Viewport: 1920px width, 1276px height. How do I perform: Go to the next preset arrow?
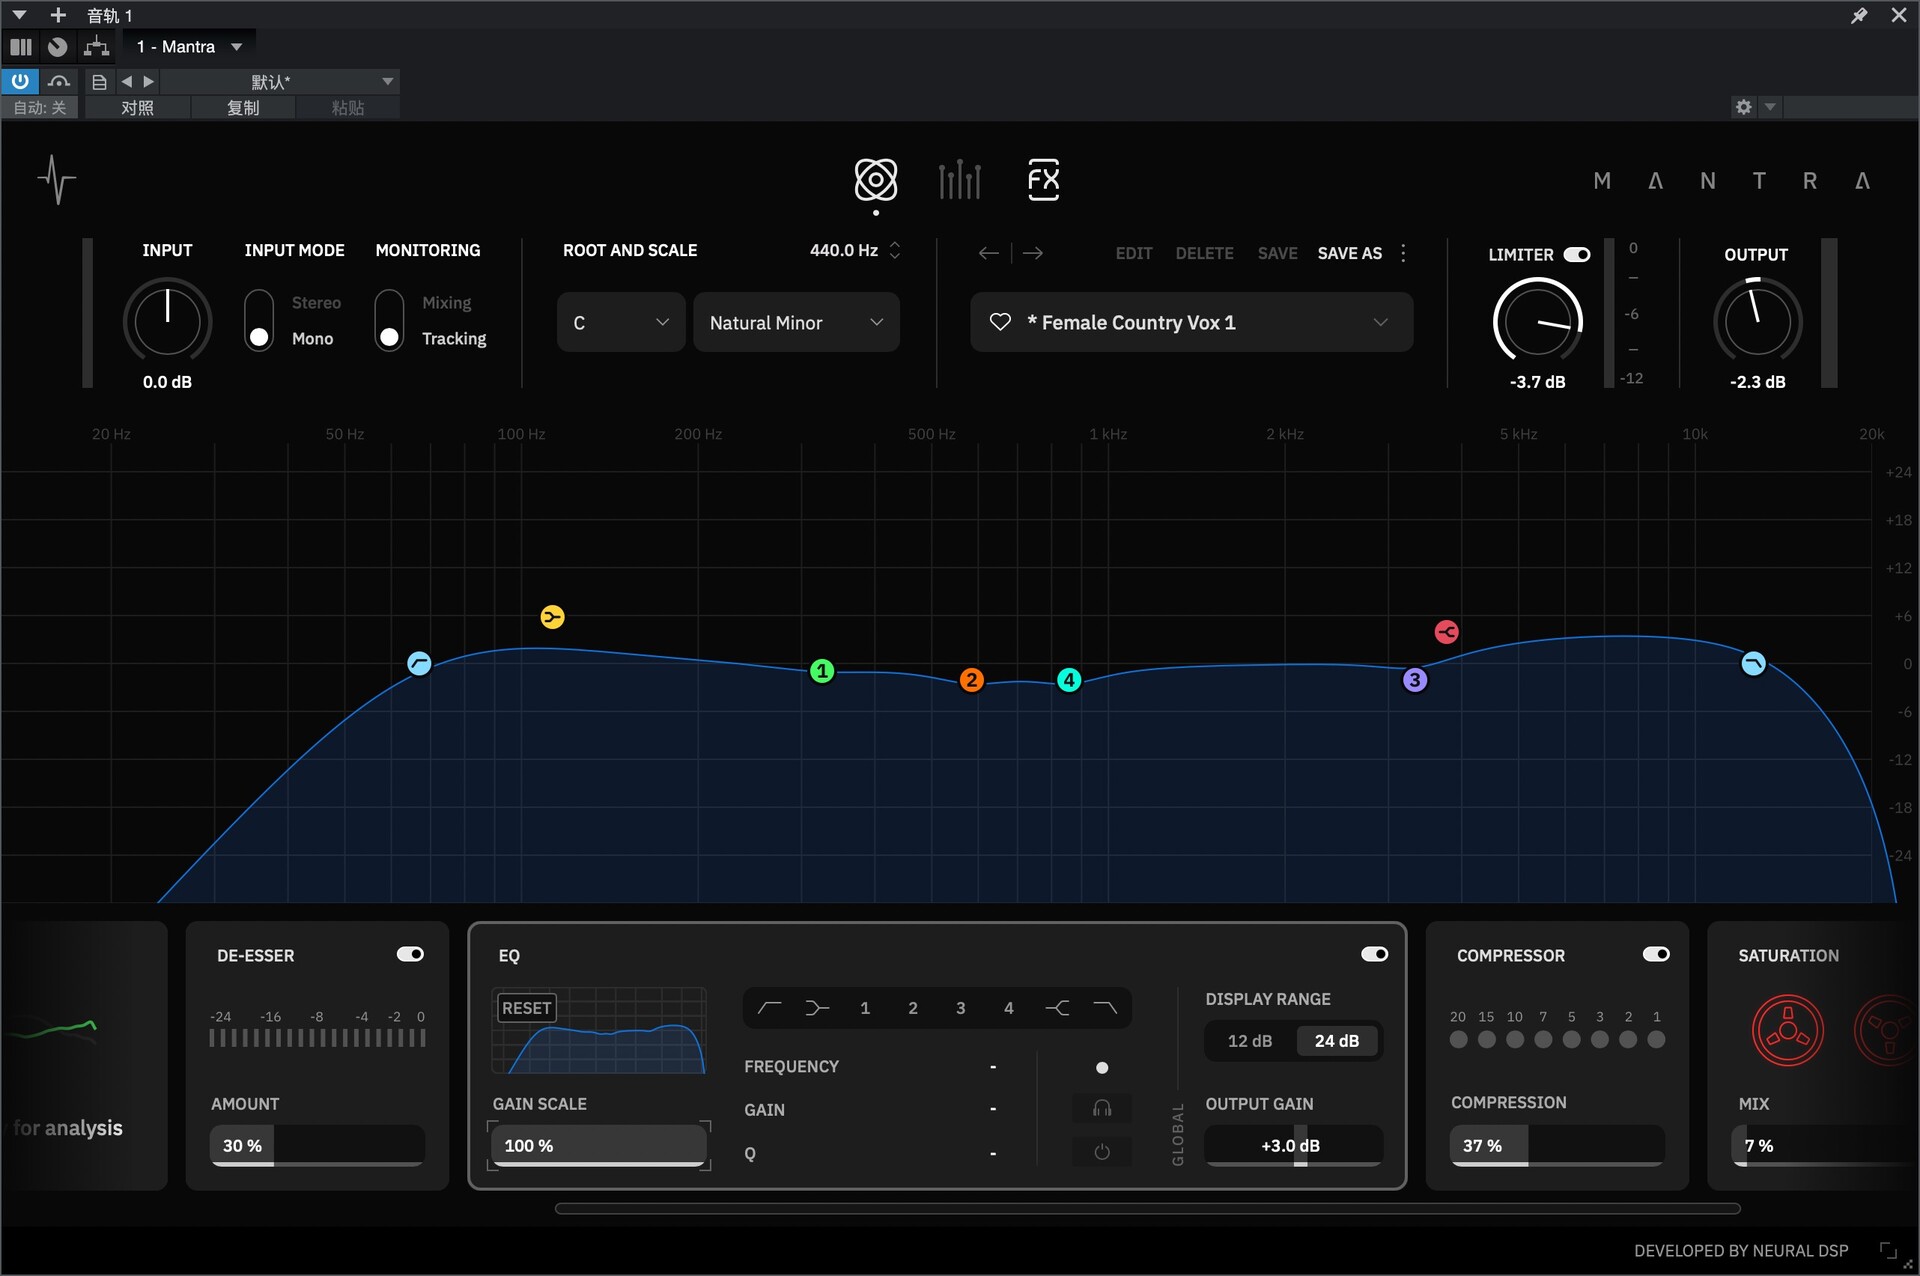pos(1033,253)
